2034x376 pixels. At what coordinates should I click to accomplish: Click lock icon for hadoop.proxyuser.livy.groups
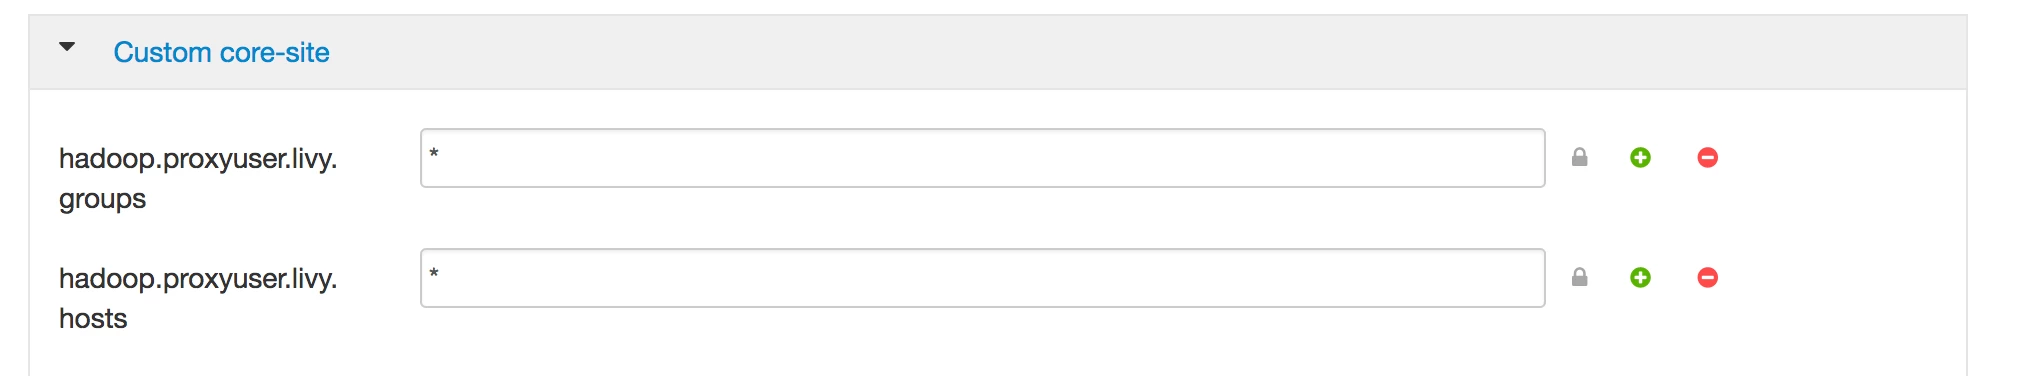click(x=1579, y=157)
